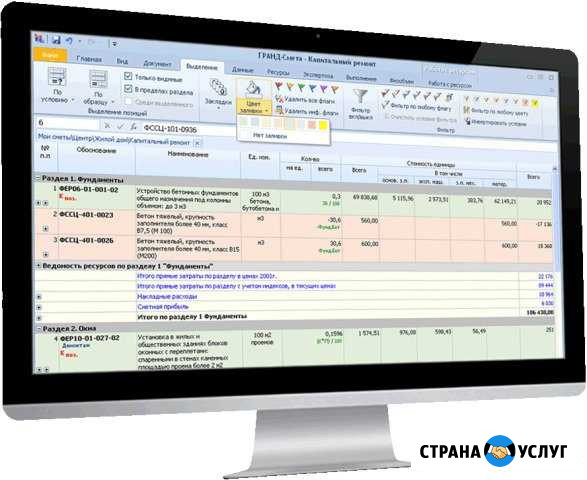Click 'Фильтр по любому флагу'
Viewport: 587px width, 480px height.
point(416,106)
